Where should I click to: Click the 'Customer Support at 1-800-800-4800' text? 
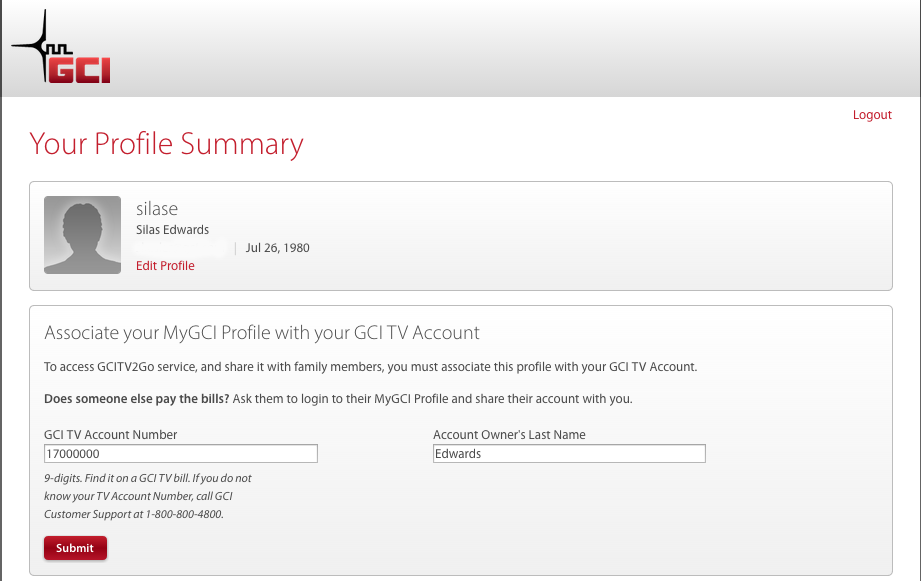click(133, 515)
